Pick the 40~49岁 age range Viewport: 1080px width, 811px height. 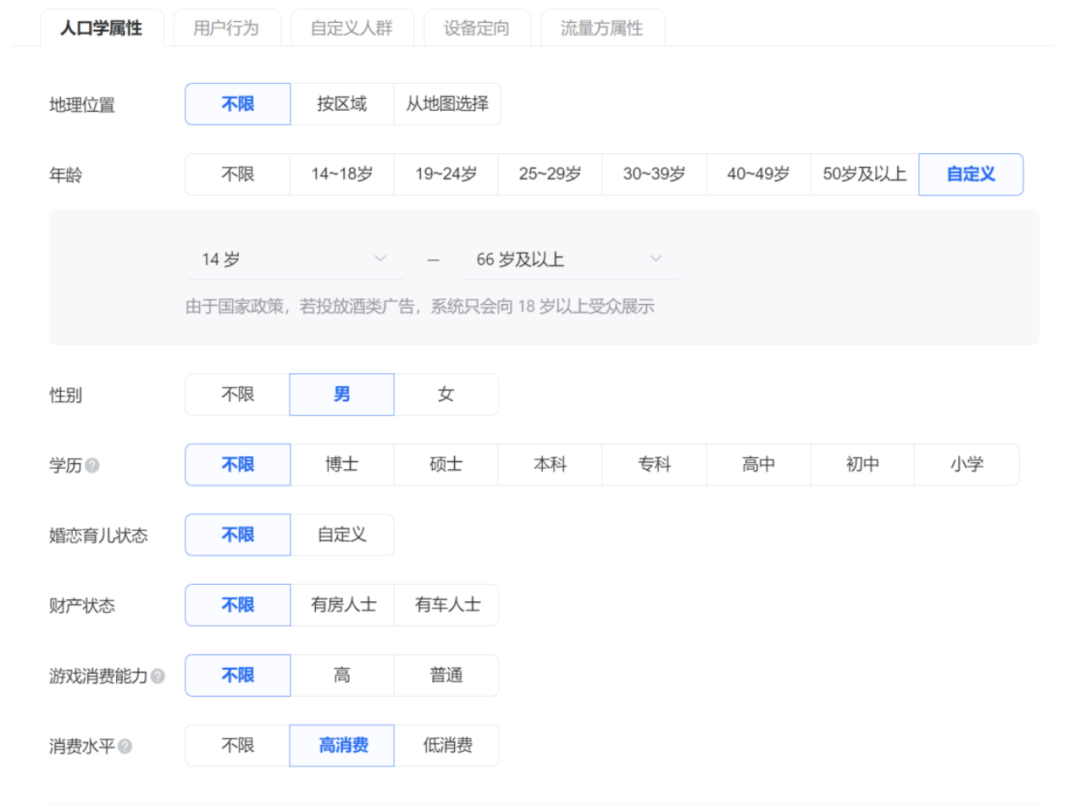pos(758,174)
